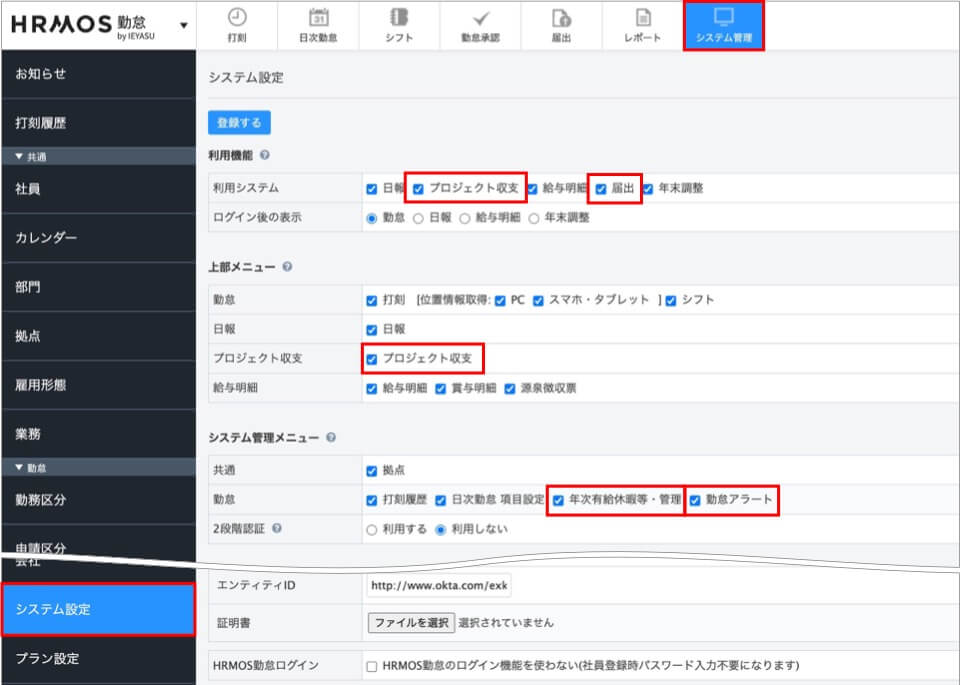960x685 pixels.
Task: Open the レポート report icon
Action: (642, 17)
